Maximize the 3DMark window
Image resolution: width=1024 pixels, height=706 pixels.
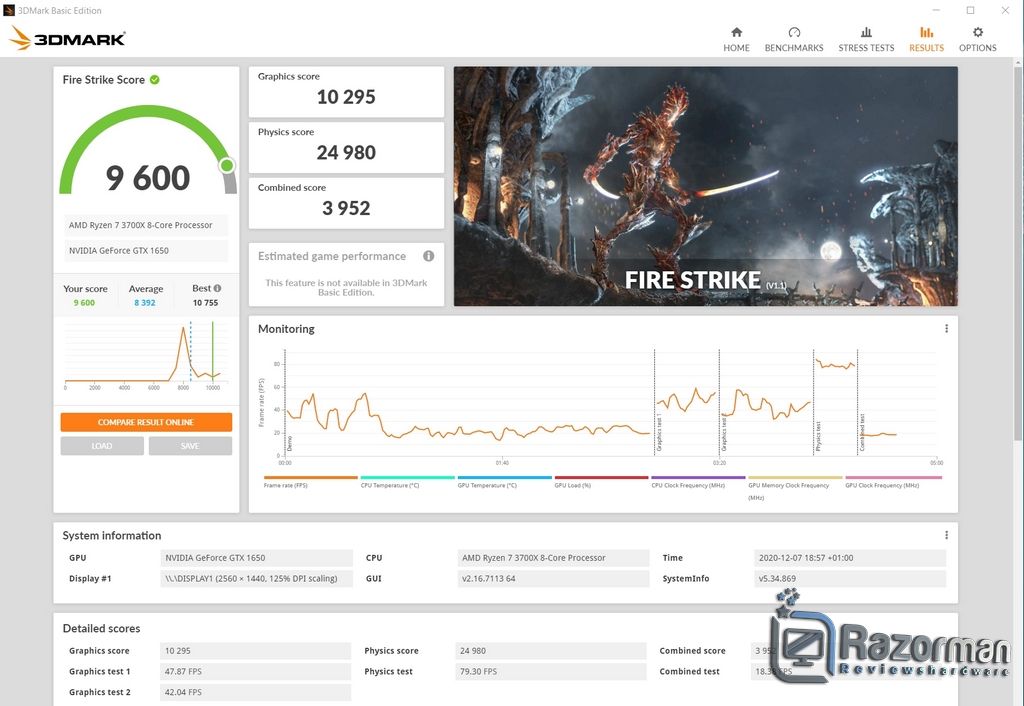pos(970,10)
